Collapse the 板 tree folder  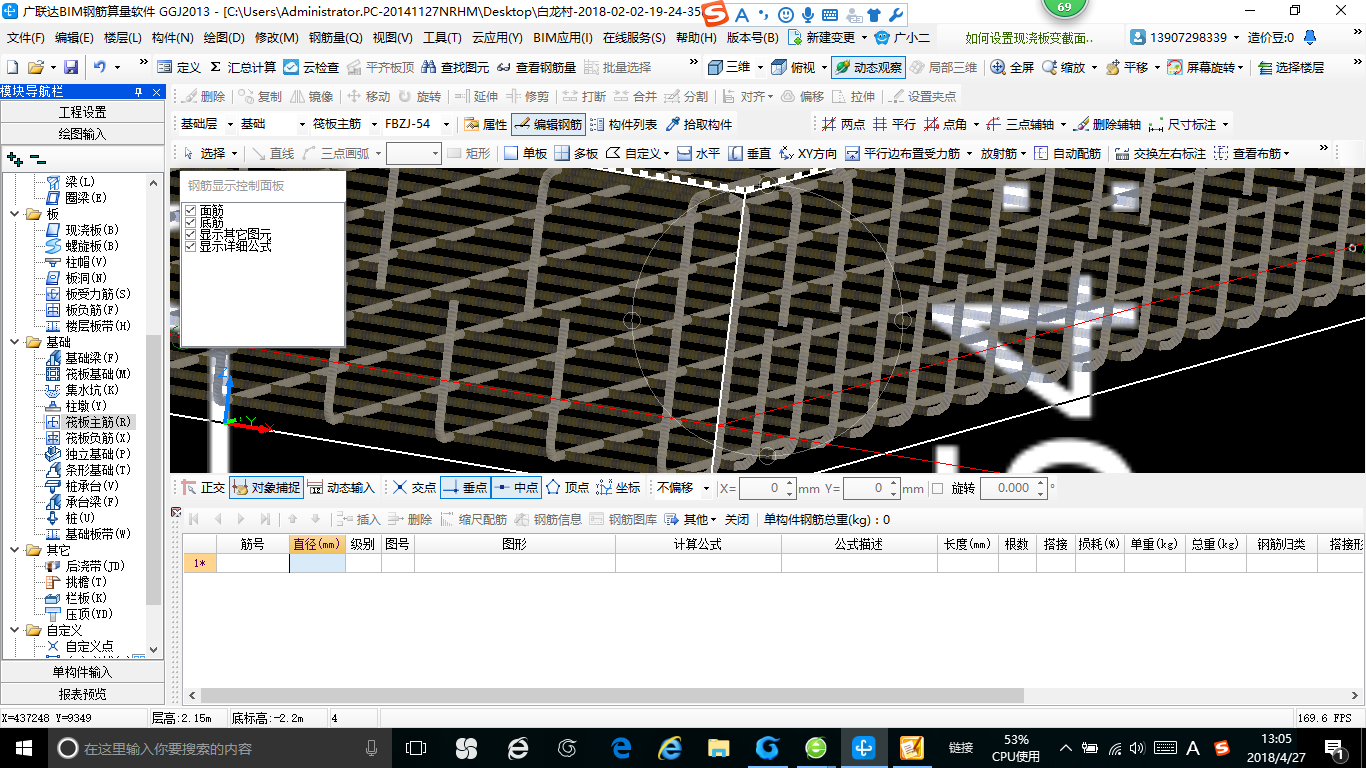point(15,214)
